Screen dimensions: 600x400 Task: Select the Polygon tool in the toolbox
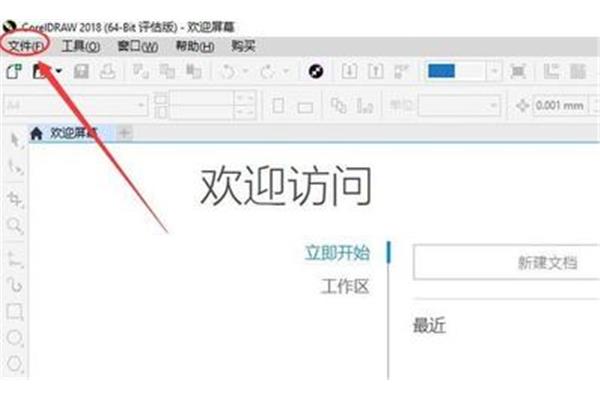(15, 364)
